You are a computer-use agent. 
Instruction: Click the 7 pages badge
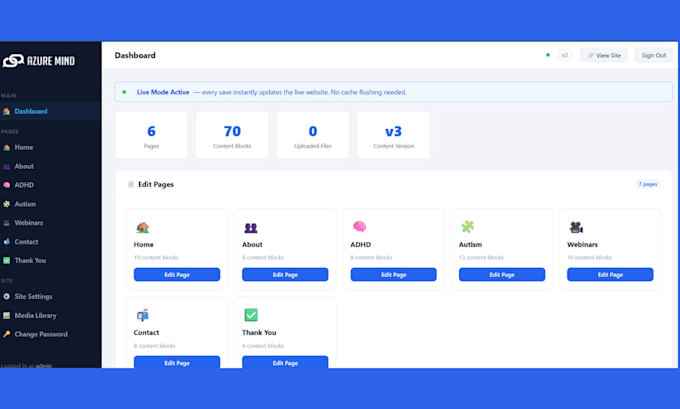648,184
